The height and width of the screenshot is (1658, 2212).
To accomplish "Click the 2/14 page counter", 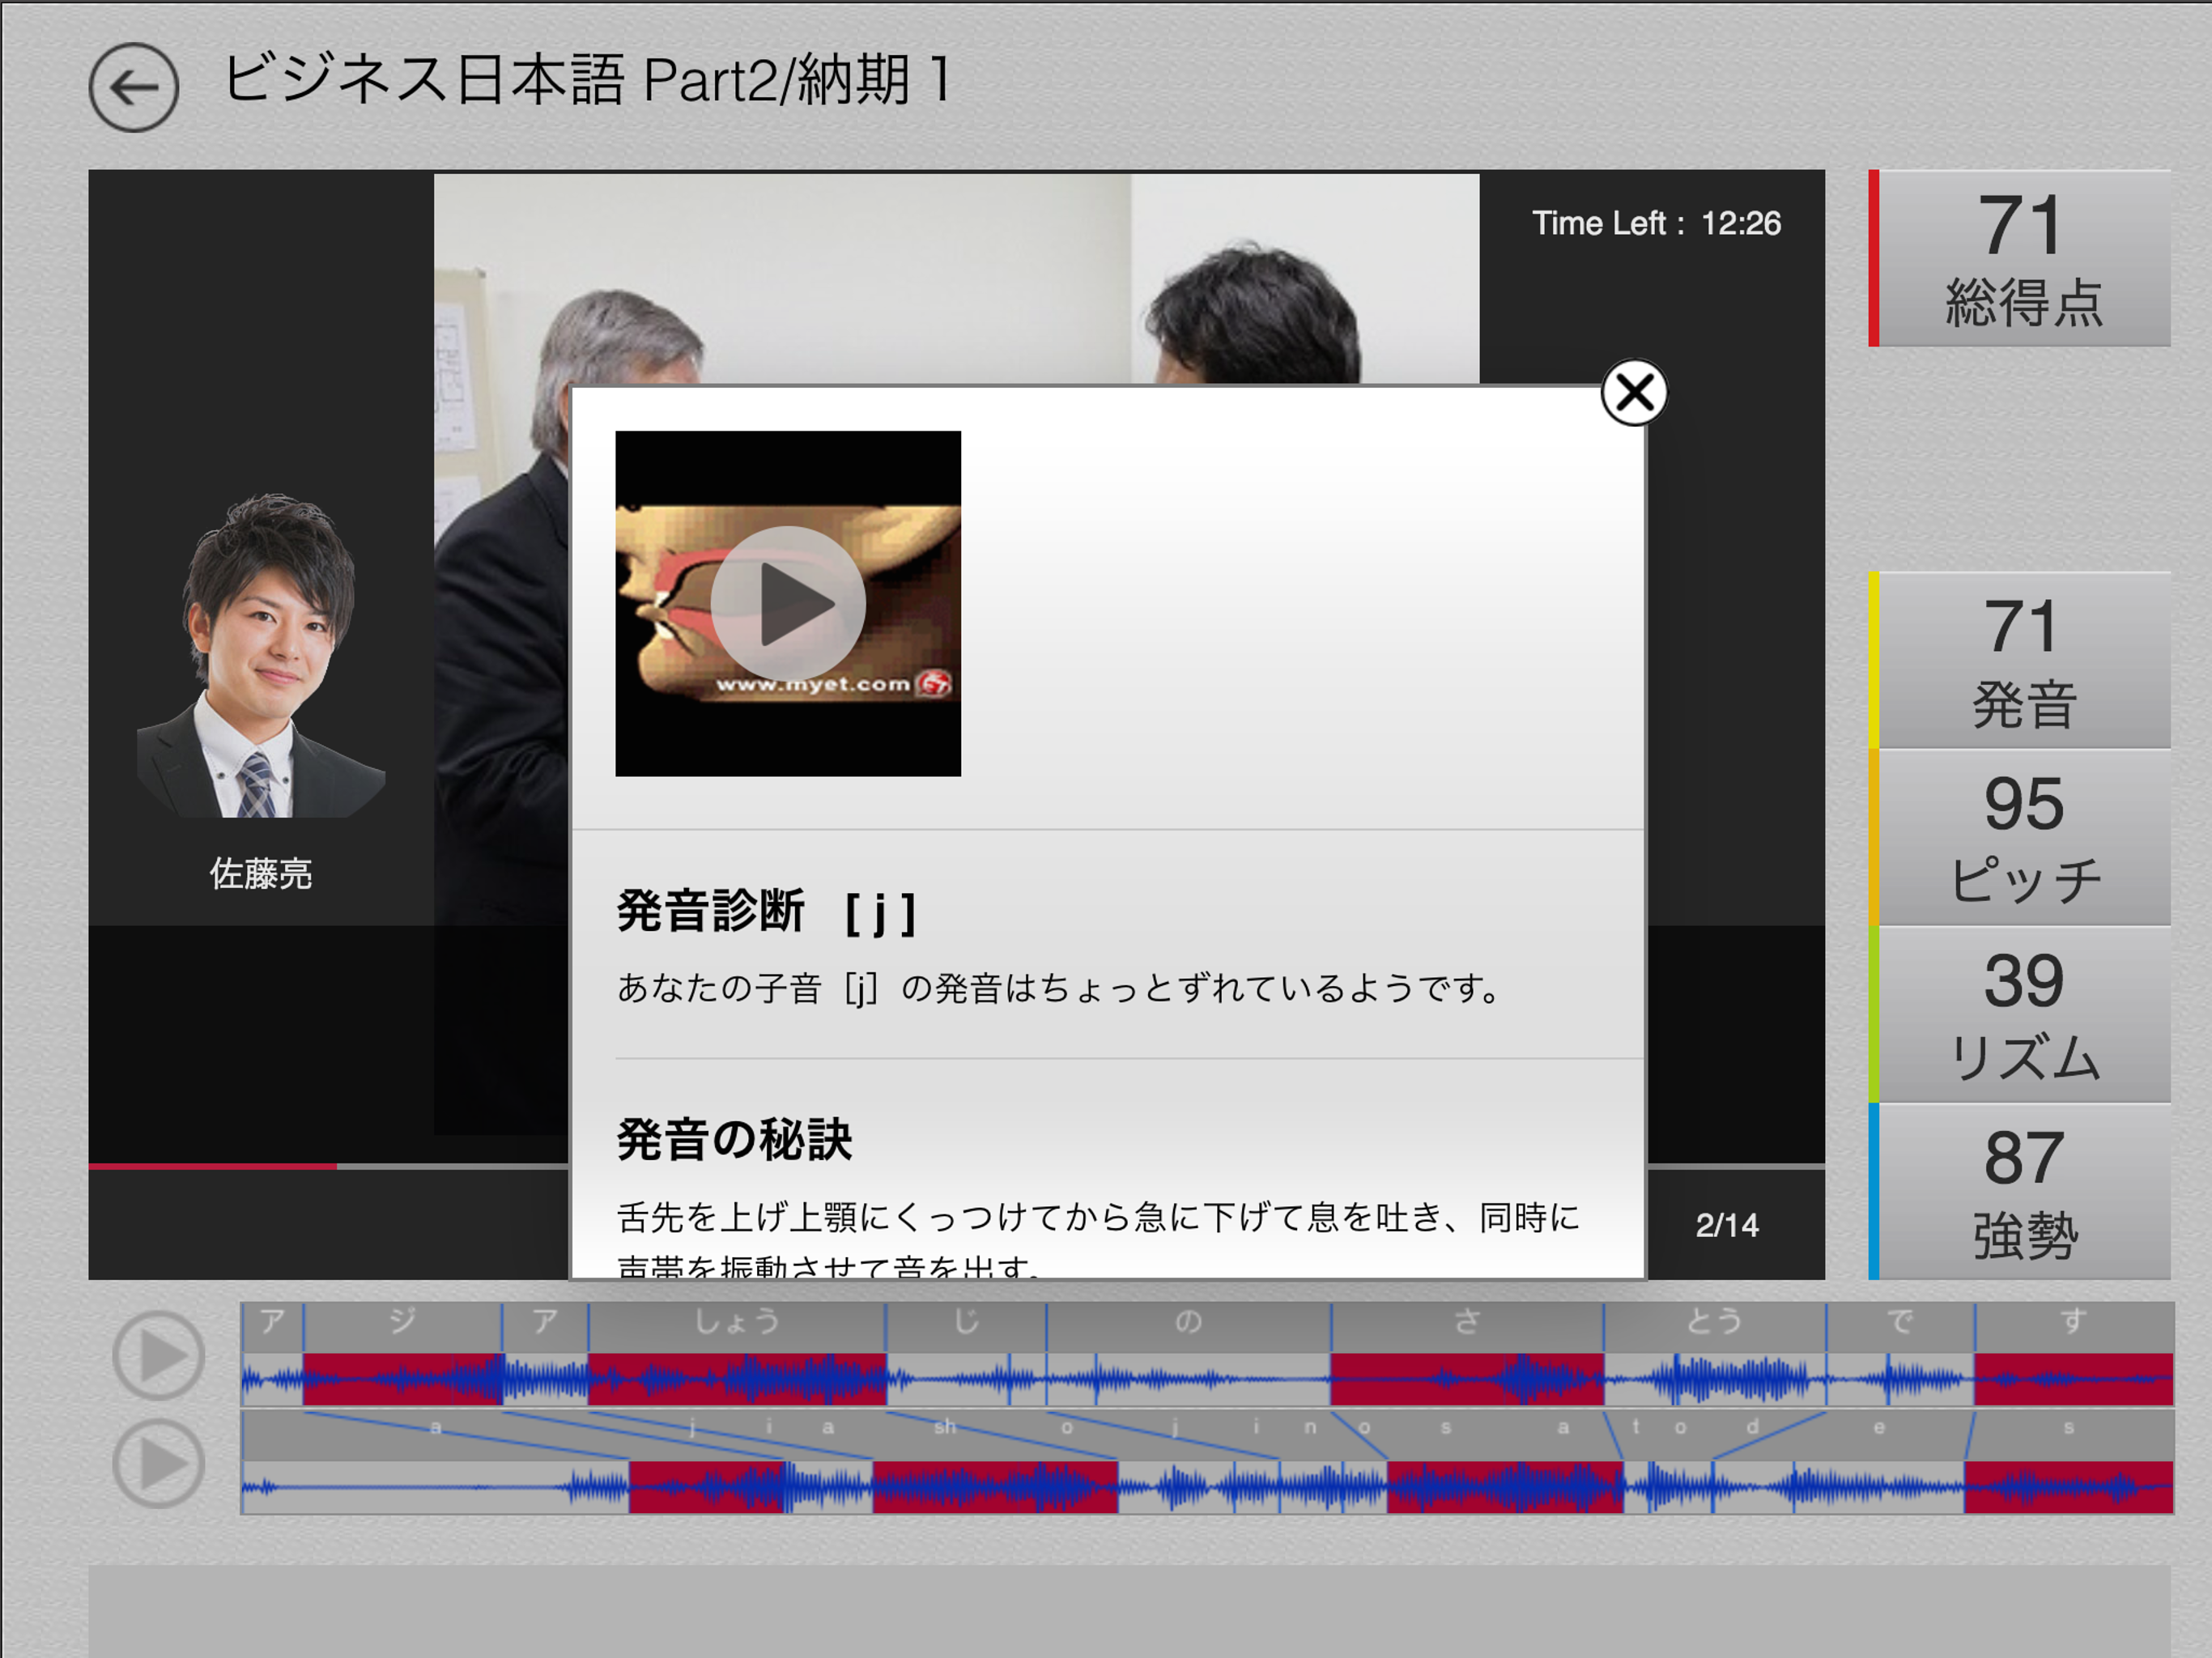I will point(1727,1225).
